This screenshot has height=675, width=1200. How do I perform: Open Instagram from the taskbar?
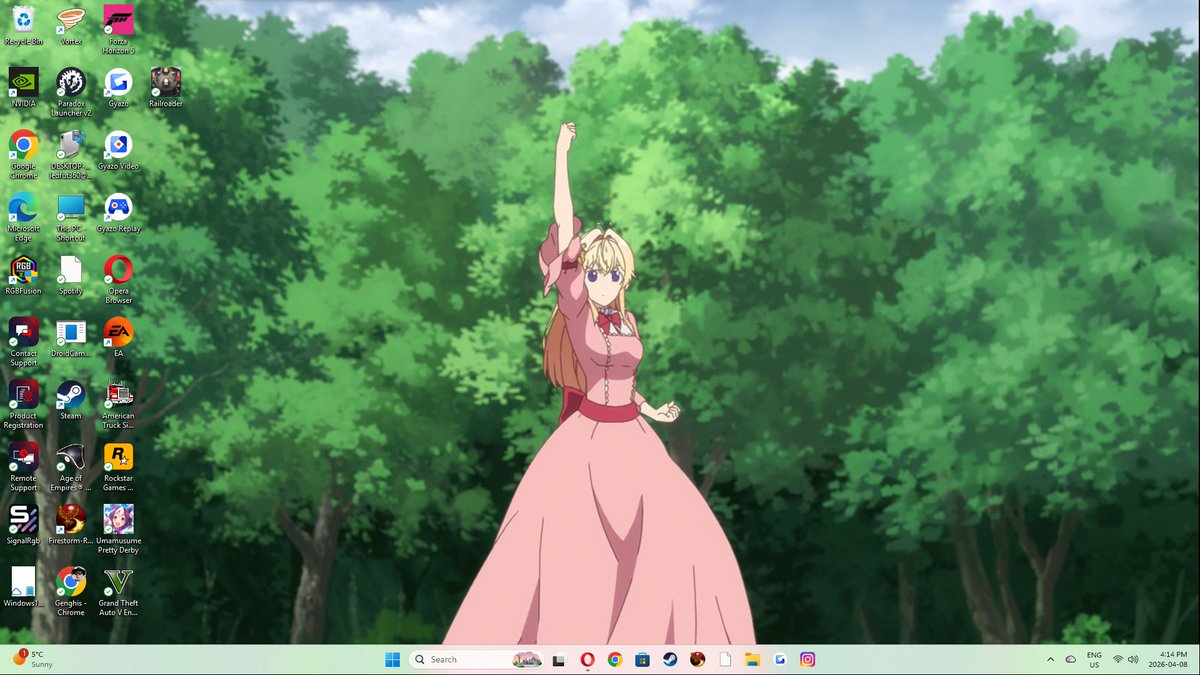[x=805, y=659]
